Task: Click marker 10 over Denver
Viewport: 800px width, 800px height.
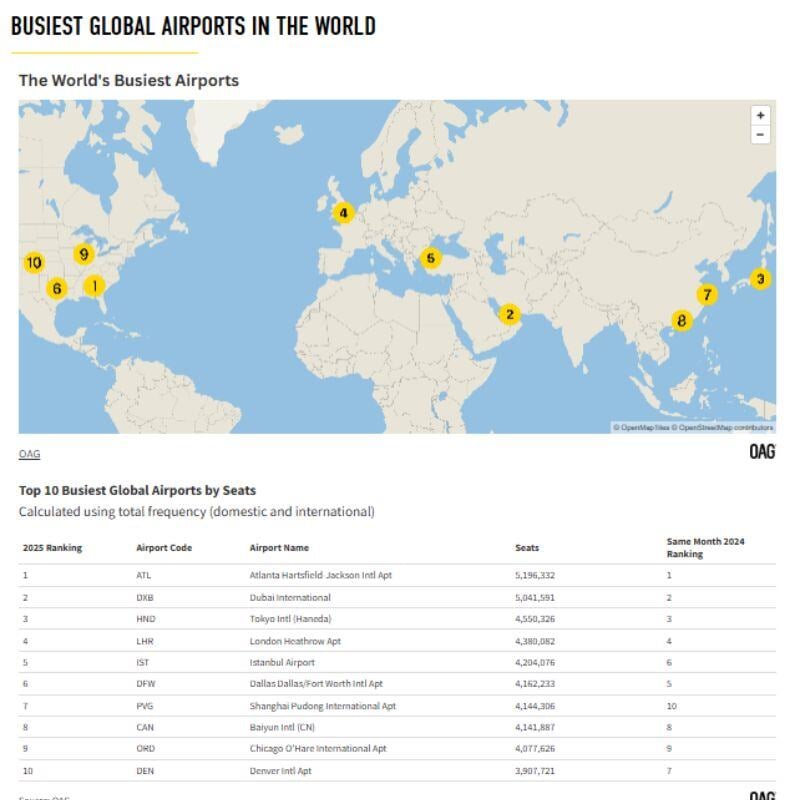Action: (x=34, y=263)
